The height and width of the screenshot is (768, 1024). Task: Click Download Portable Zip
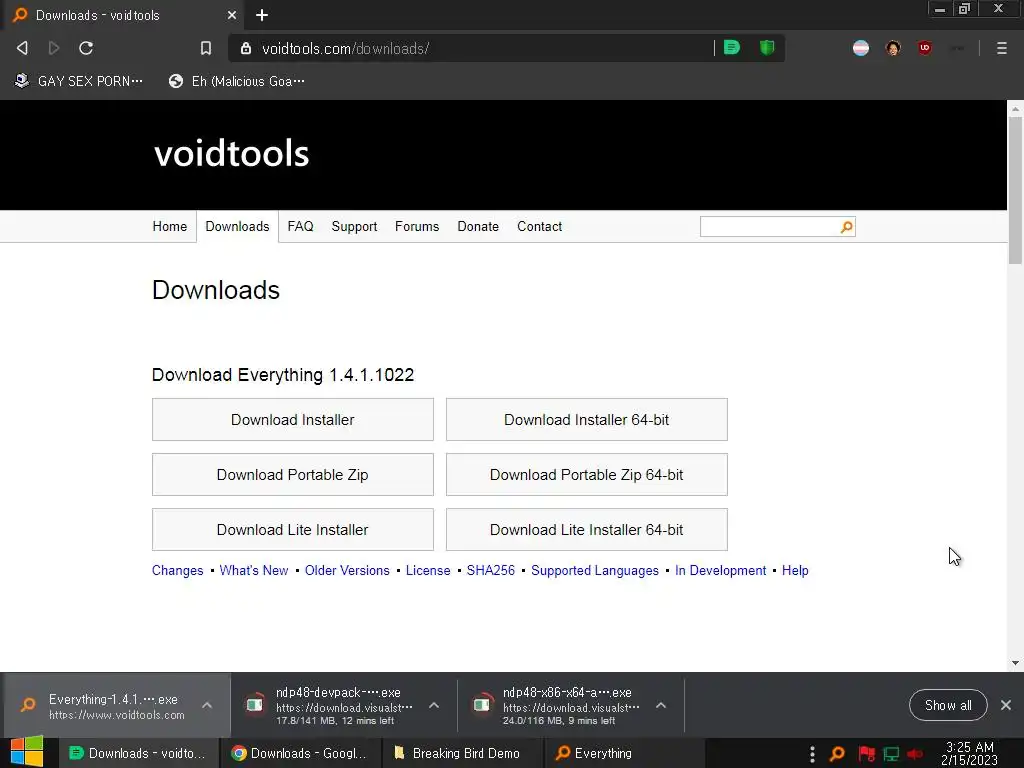click(x=293, y=474)
